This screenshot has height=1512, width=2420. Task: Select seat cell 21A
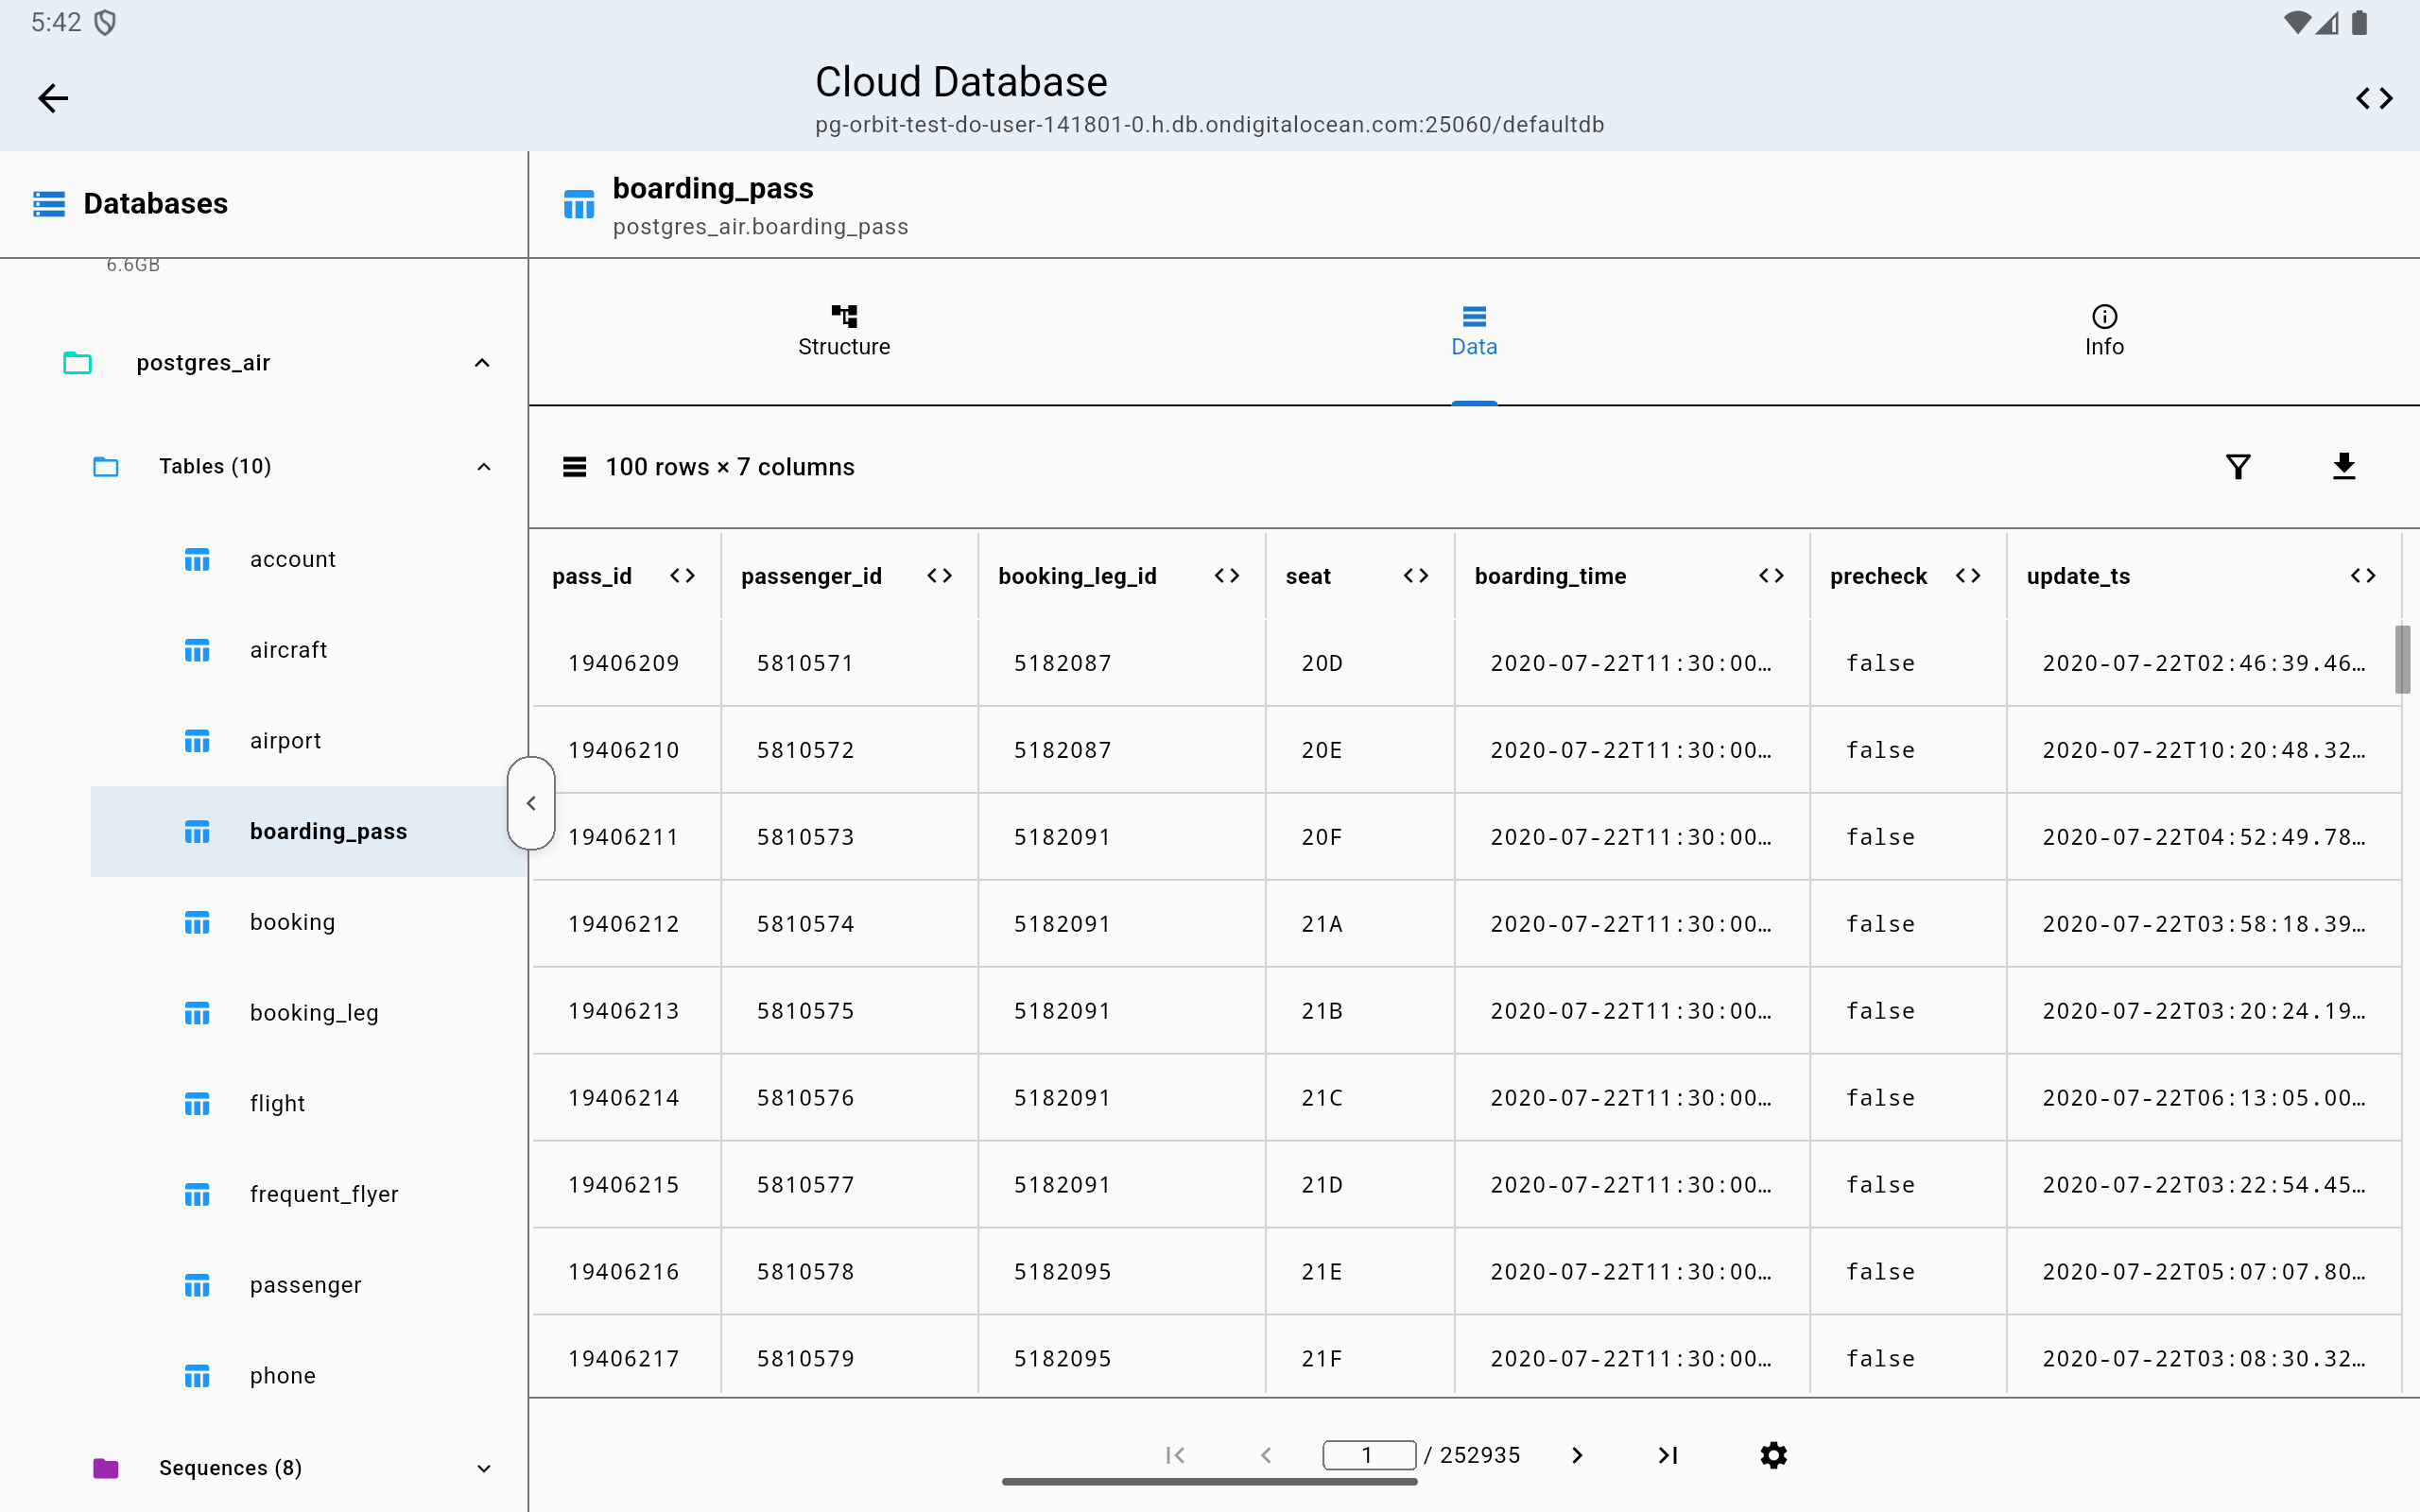1359,924
